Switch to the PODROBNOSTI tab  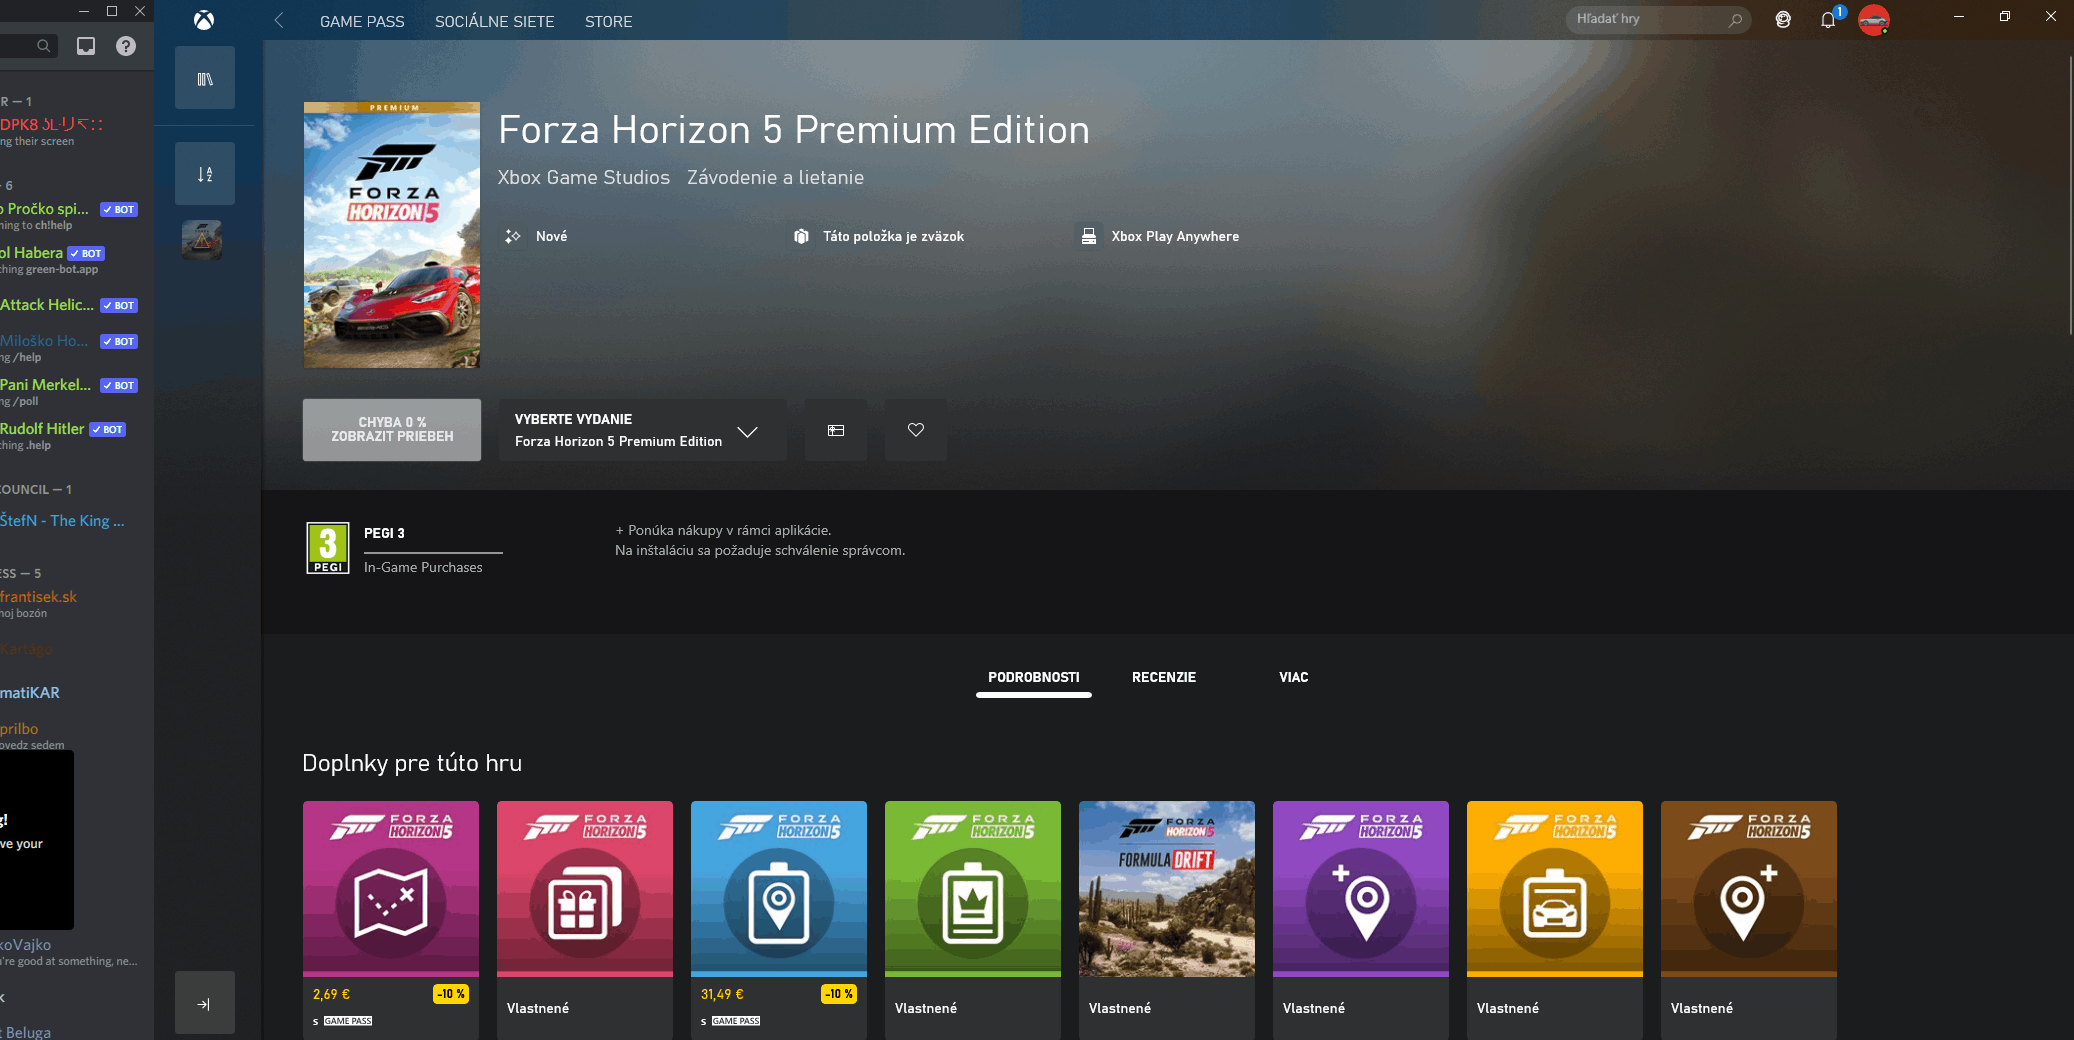[1034, 677]
